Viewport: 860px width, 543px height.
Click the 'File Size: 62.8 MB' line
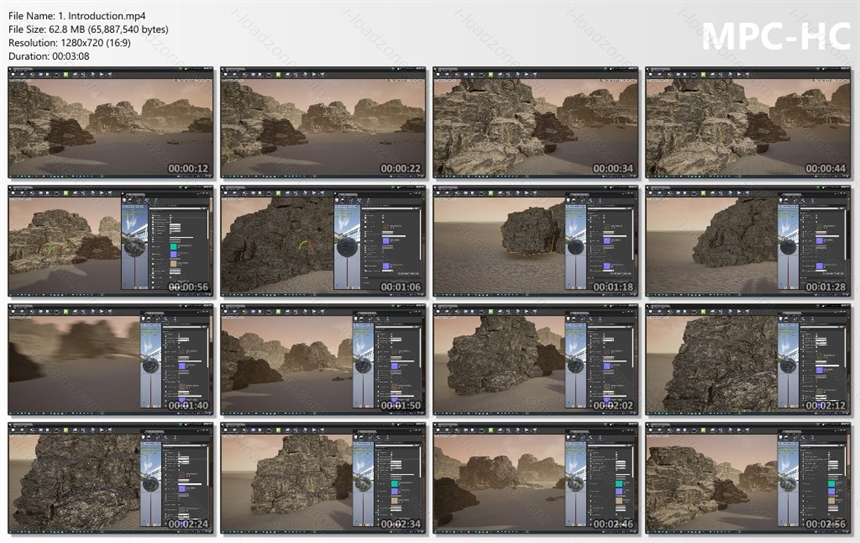(x=88, y=29)
